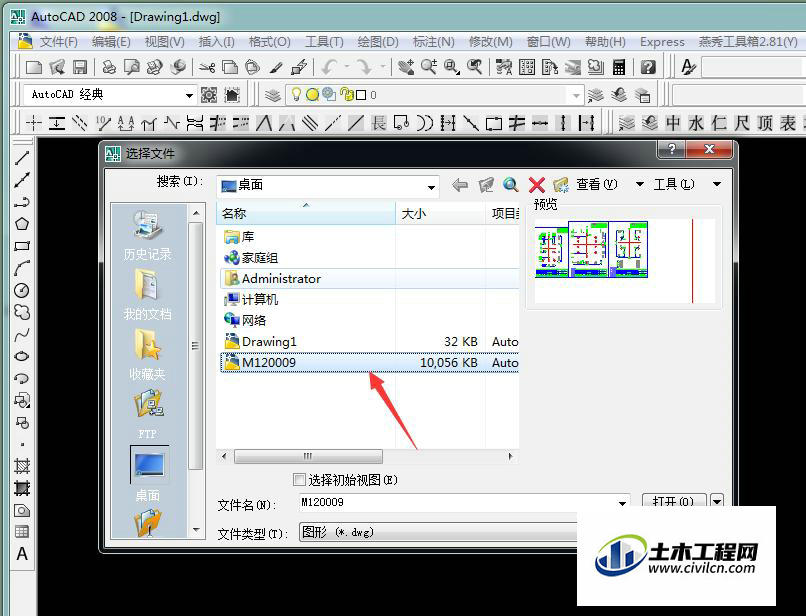Expand the Open button arrow options
This screenshot has height=616, width=806.
tap(717, 501)
